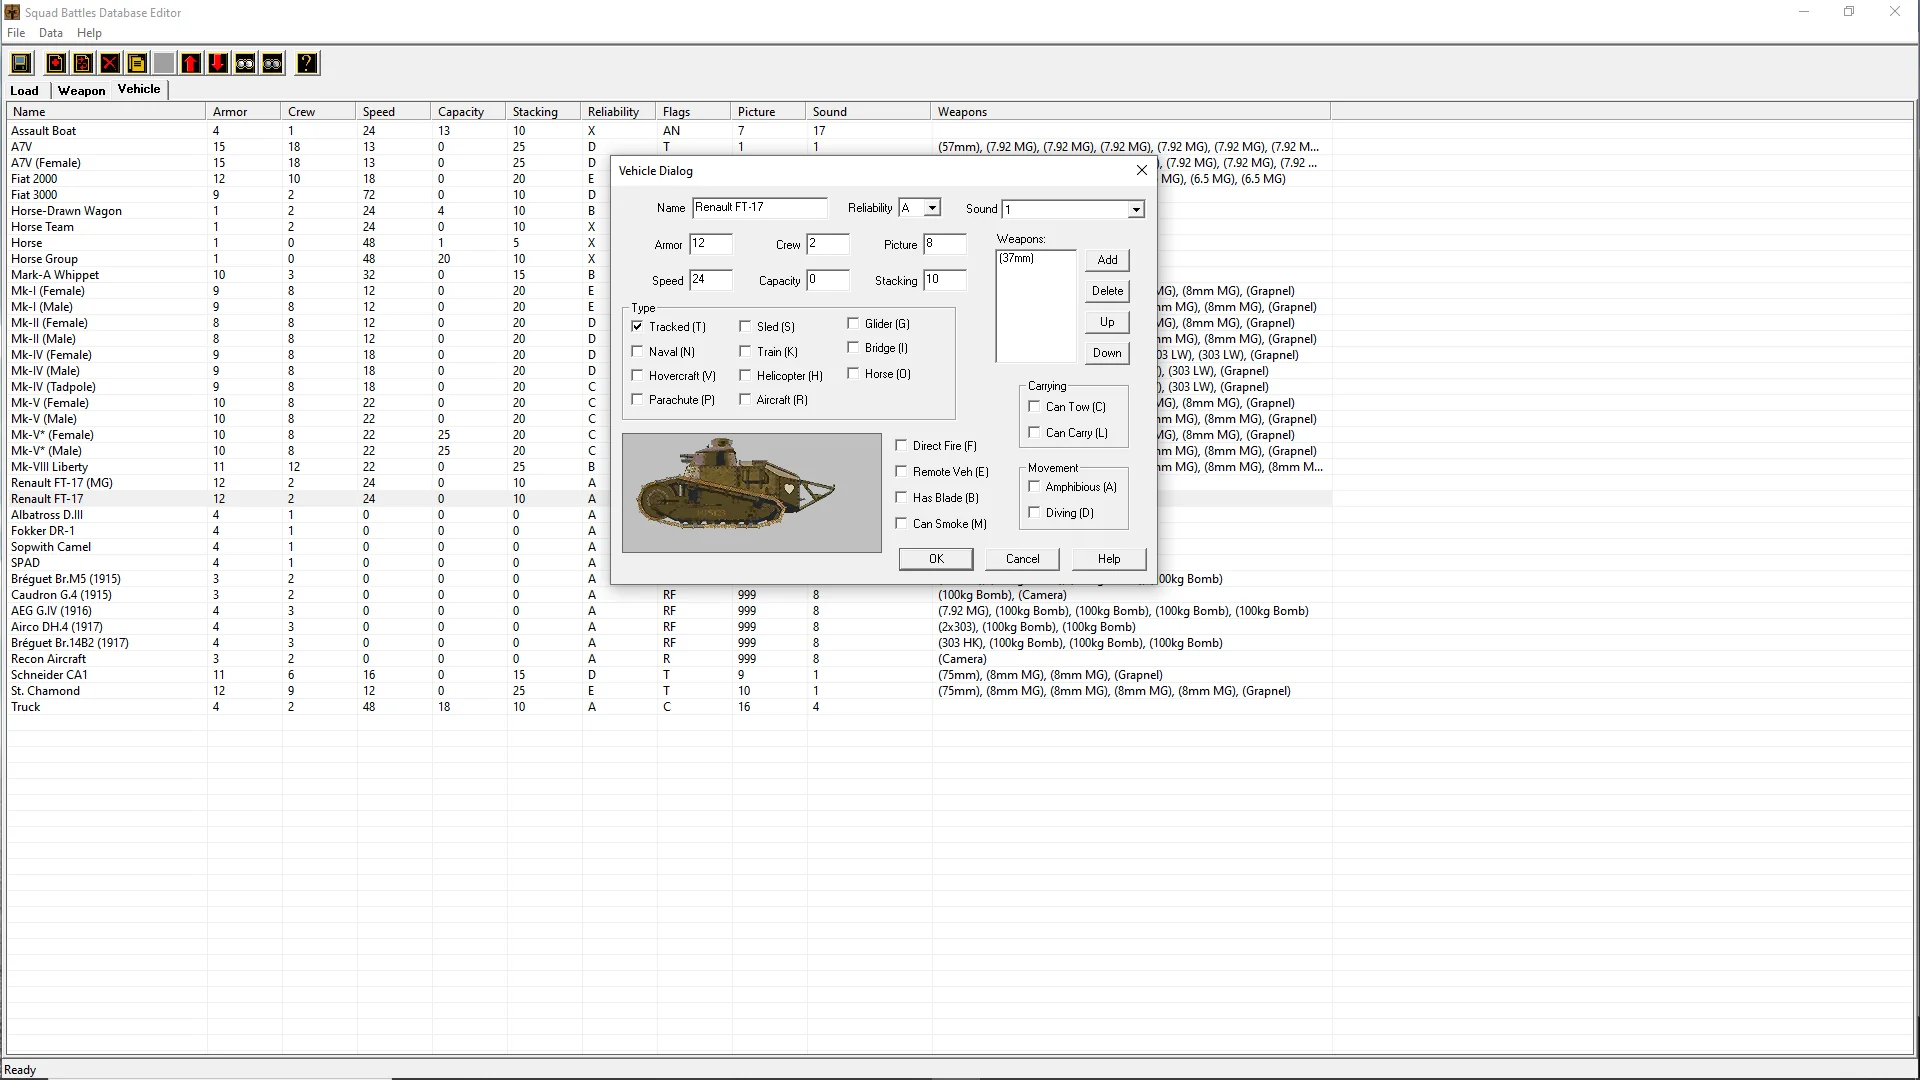Click the first binoculars find icon

click(x=245, y=64)
